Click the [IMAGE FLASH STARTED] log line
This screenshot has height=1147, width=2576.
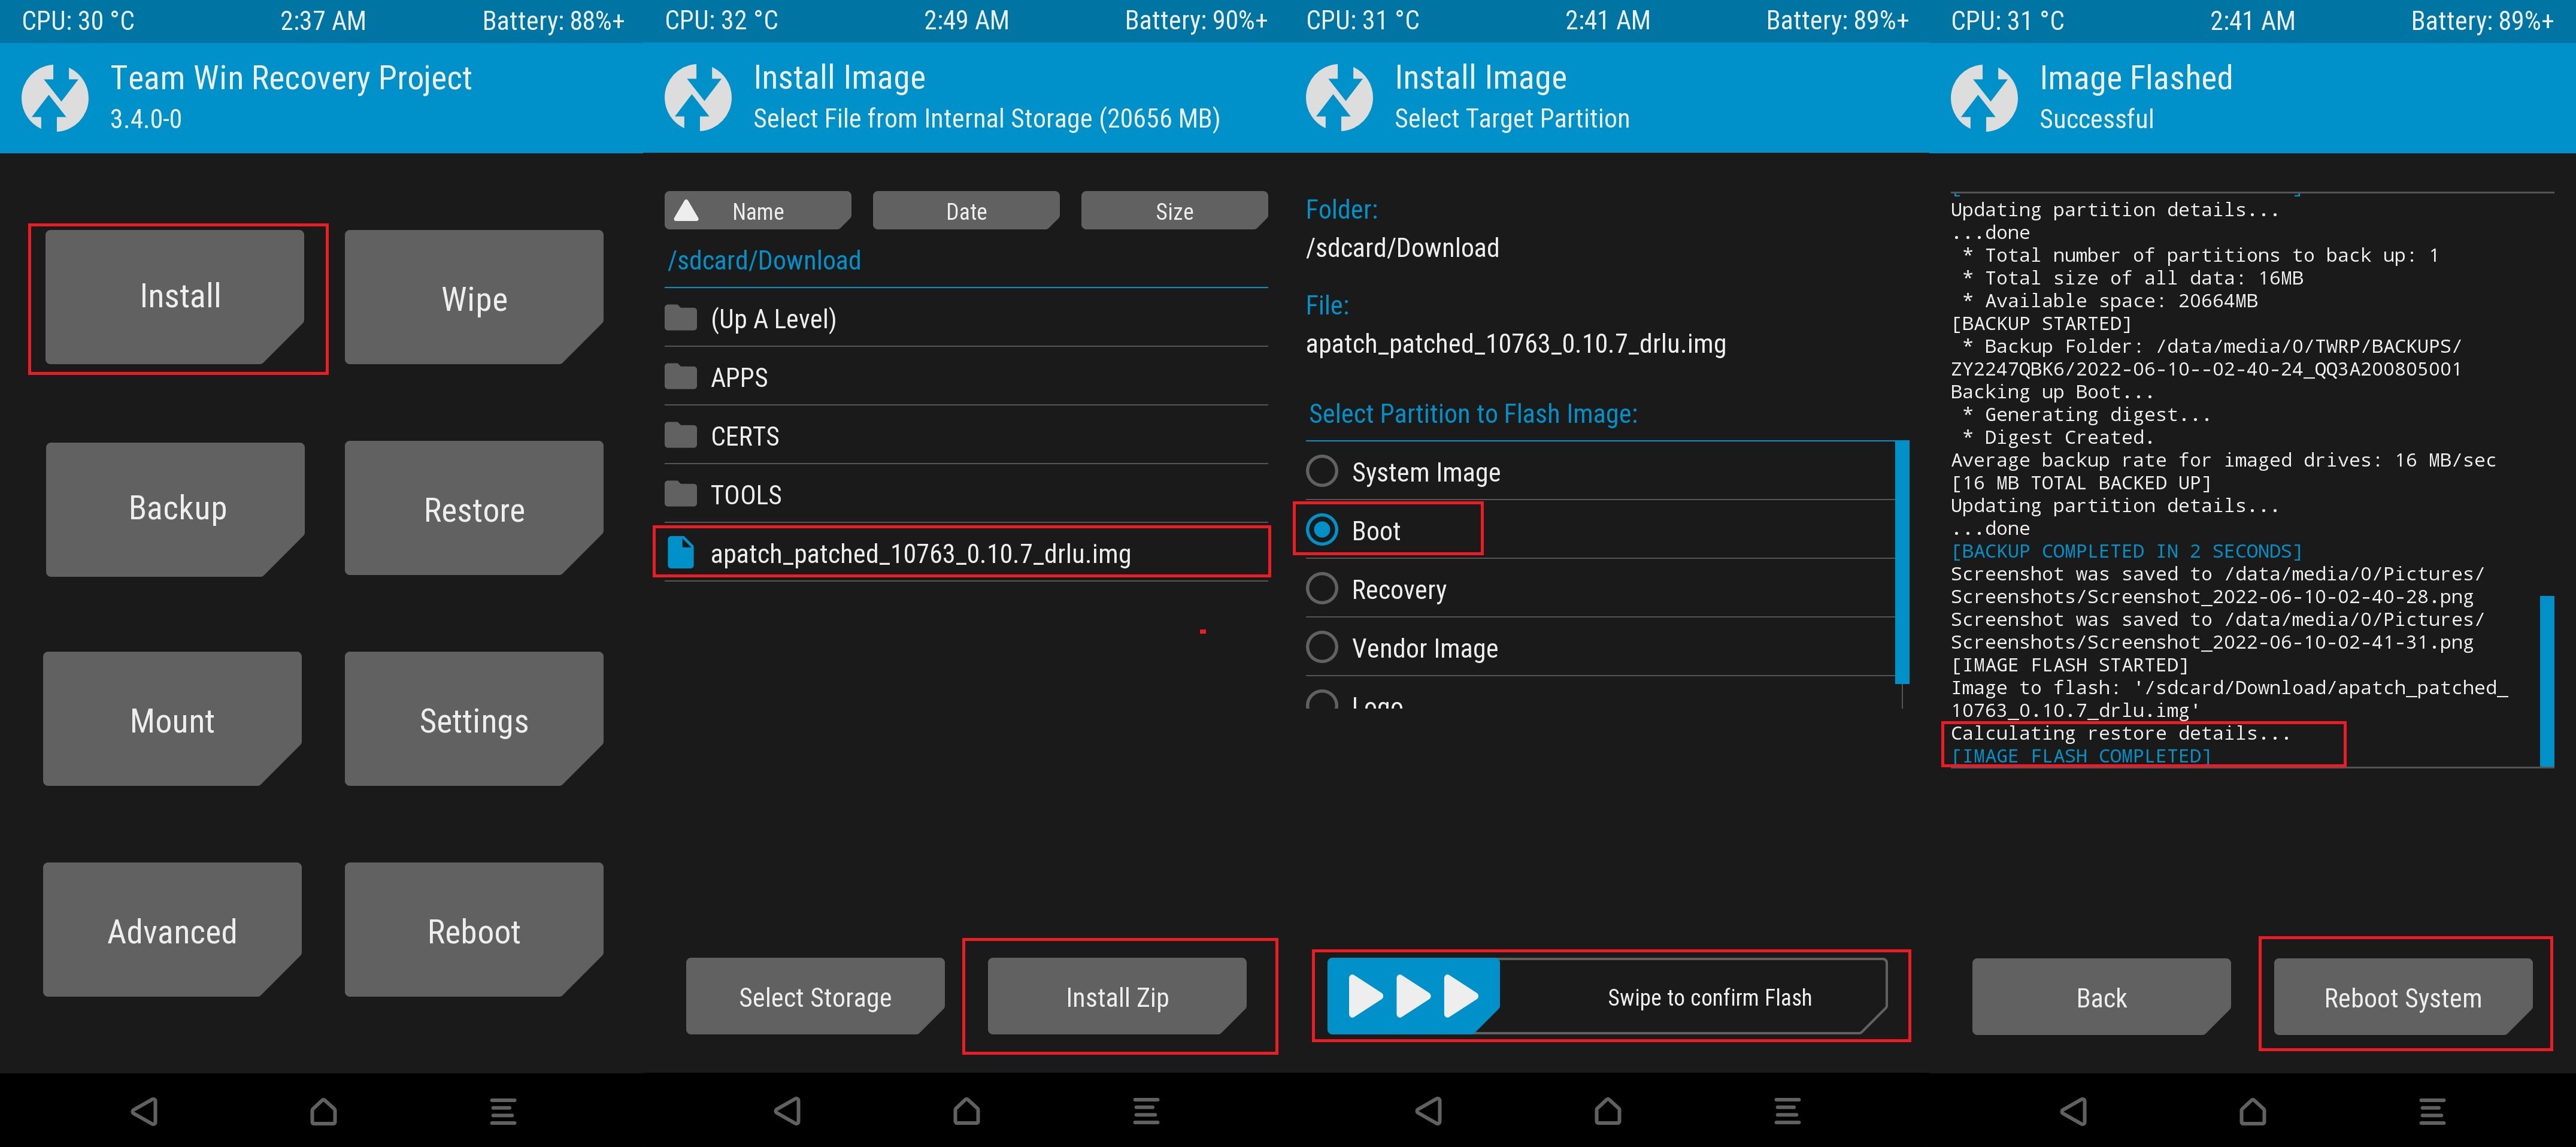point(2069,665)
